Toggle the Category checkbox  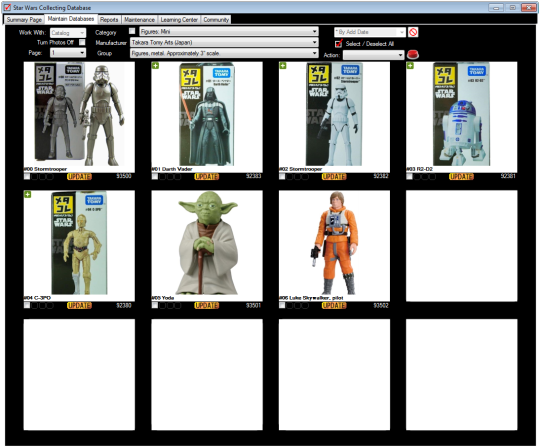click(x=132, y=31)
